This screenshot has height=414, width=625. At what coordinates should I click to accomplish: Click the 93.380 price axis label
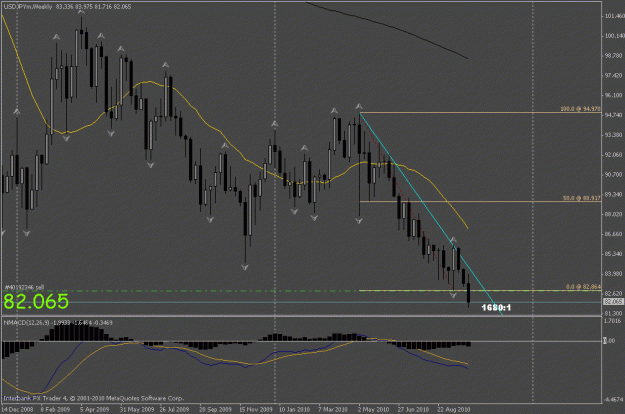[x=614, y=135]
